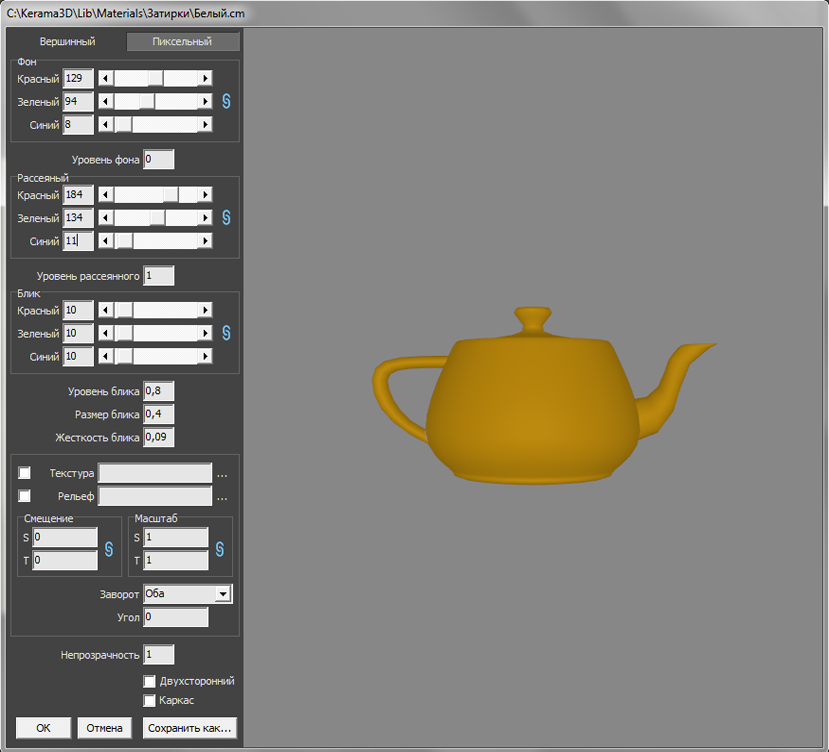
Task: Click the teapot in the material preview
Action: click(x=533, y=407)
